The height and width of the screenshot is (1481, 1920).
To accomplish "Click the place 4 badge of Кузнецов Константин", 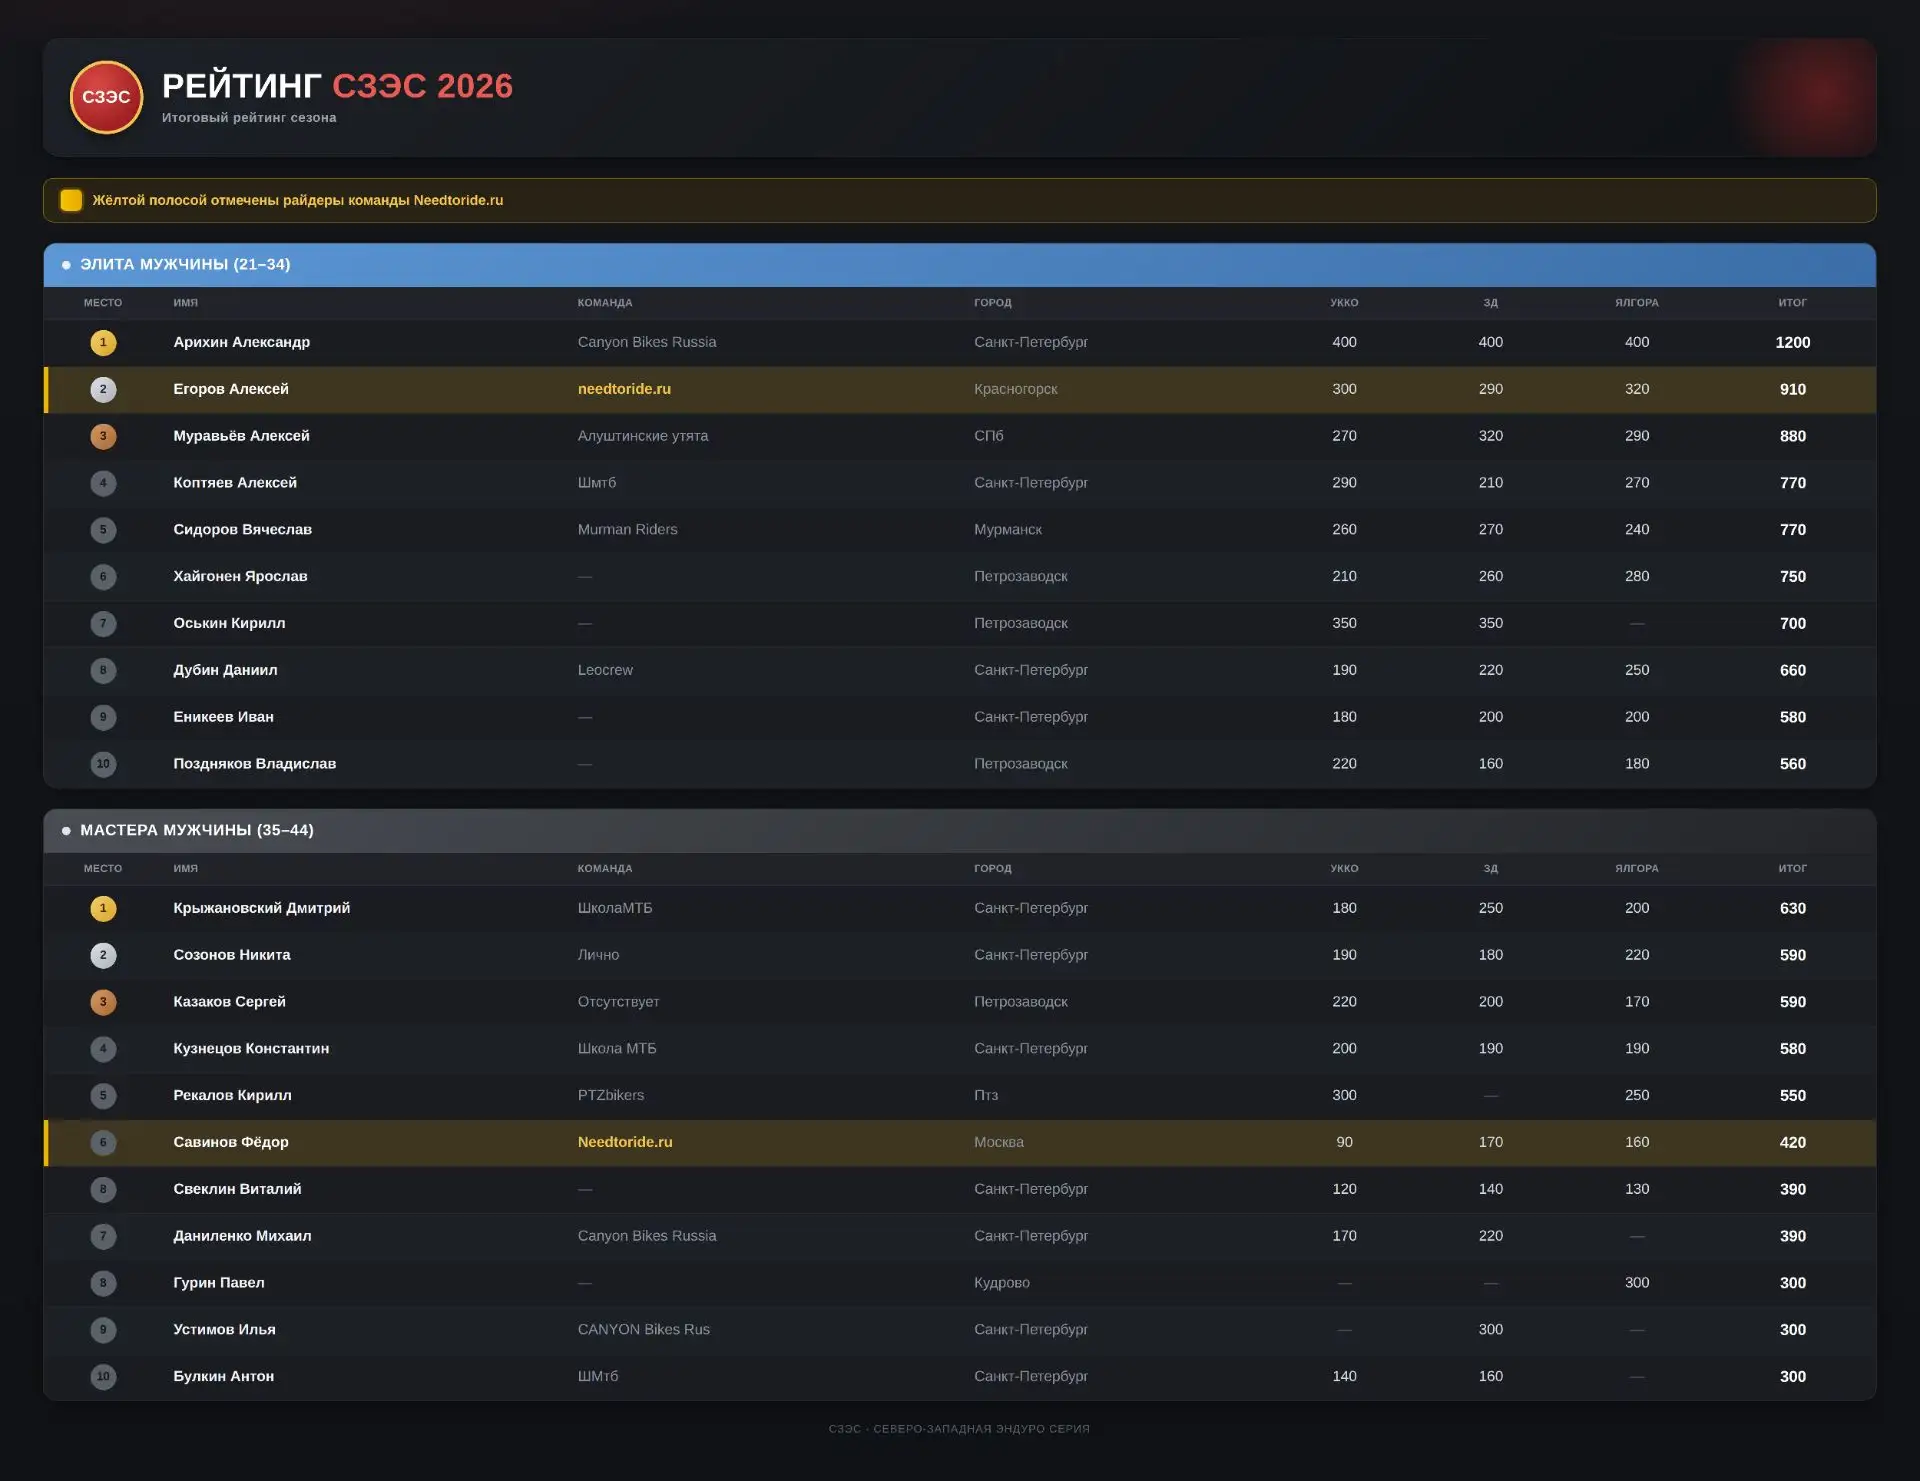I will pos(103,1049).
